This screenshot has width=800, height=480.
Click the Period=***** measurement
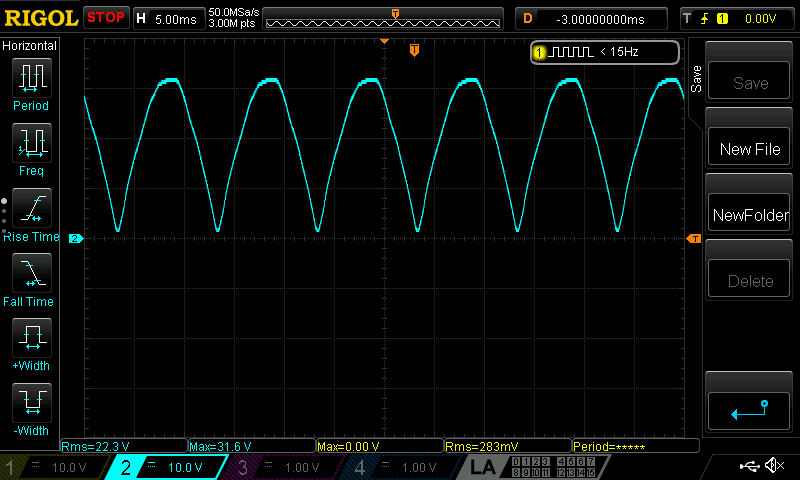coord(636,446)
